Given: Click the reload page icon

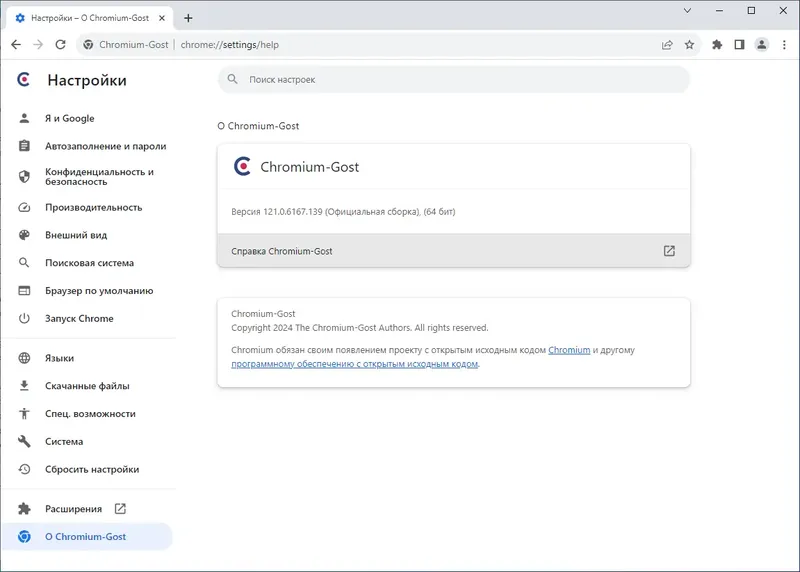Looking at the screenshot, I should point(60,45).
